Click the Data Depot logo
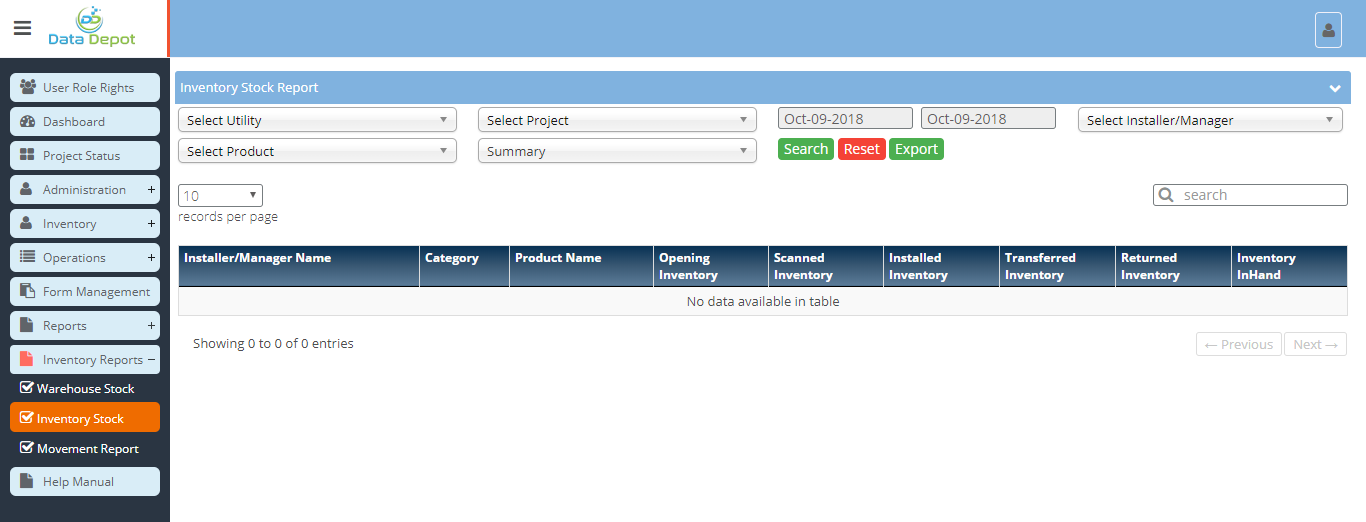Screen dimensions: 1366x522 [92, 28]
